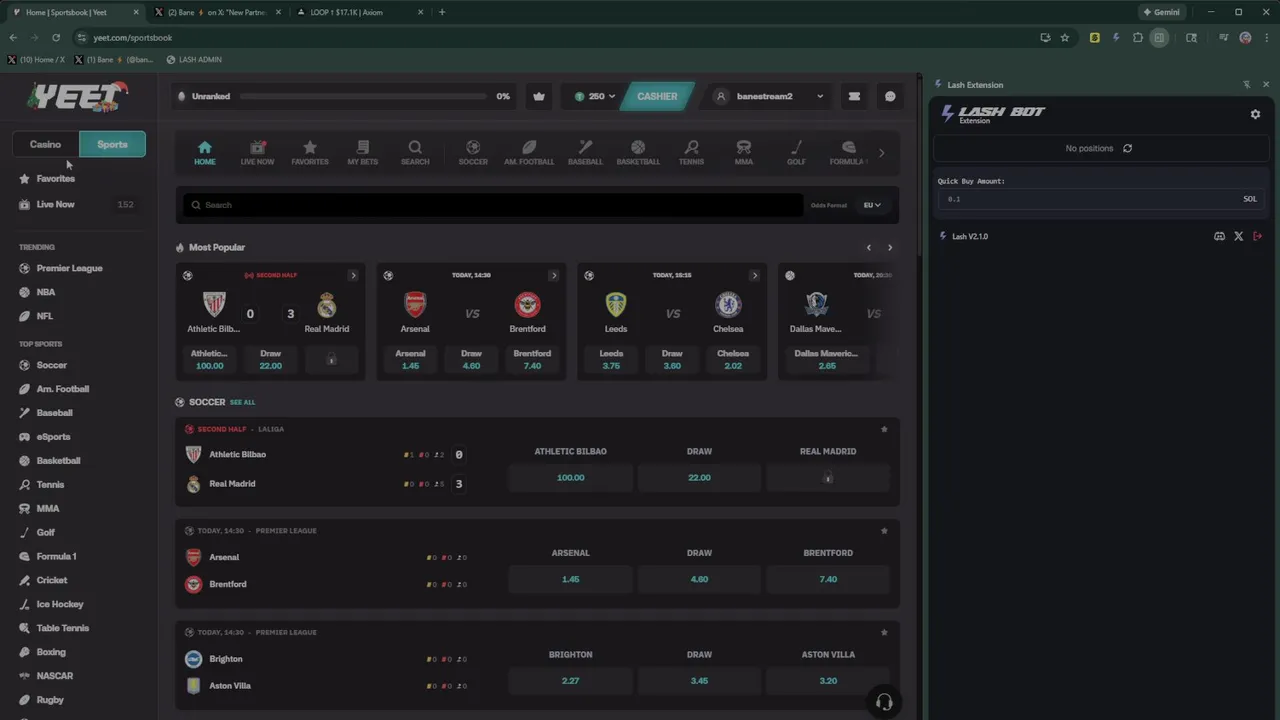The width and height of the screenshot is (1280, 720).
Task: Click Lash lightning extension in Chrome toolbar
Action: coord(1116,37)
